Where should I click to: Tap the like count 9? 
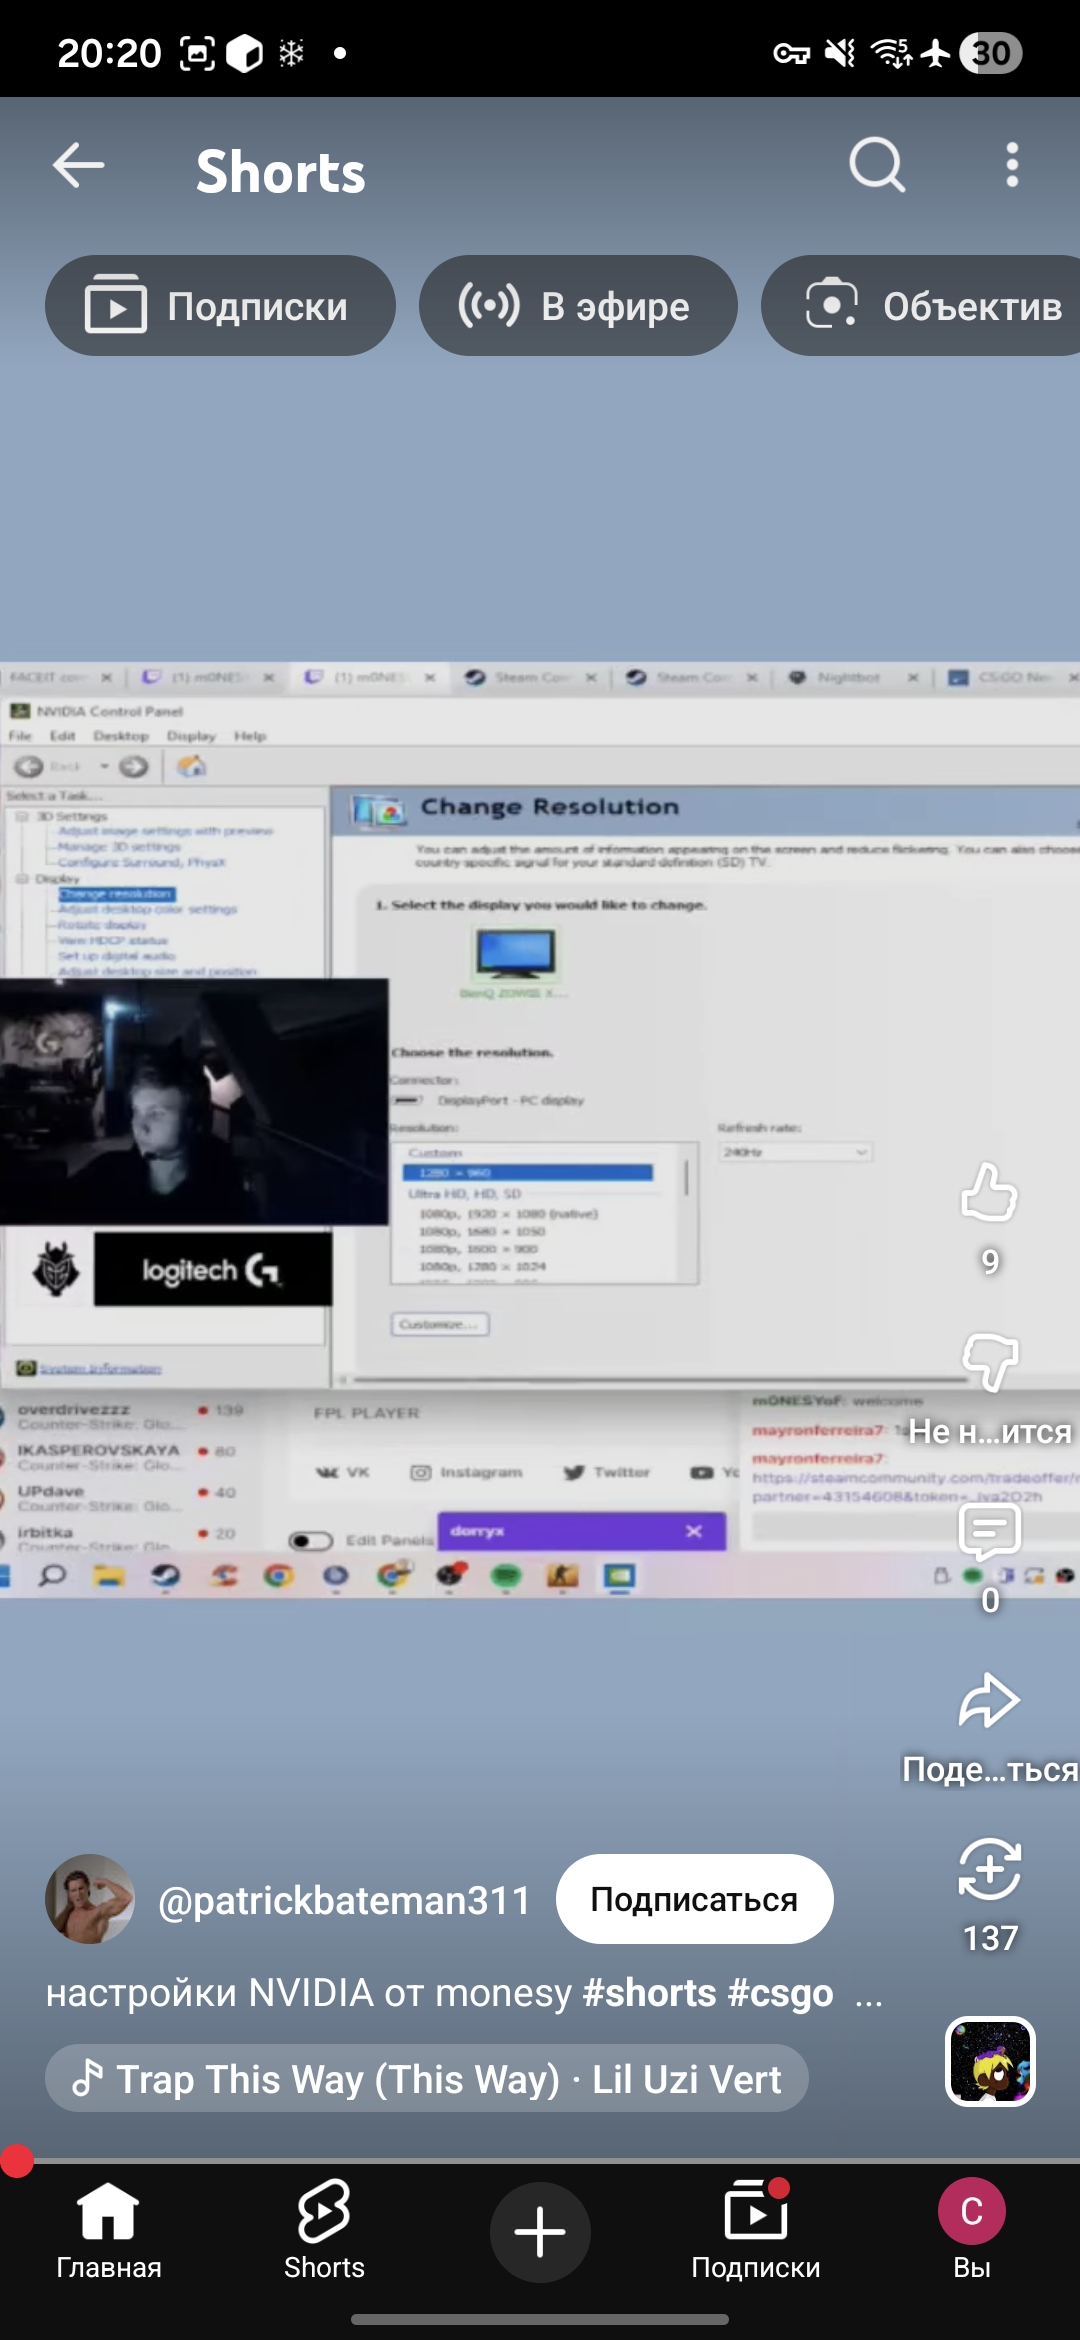(x=990, y=1262)
